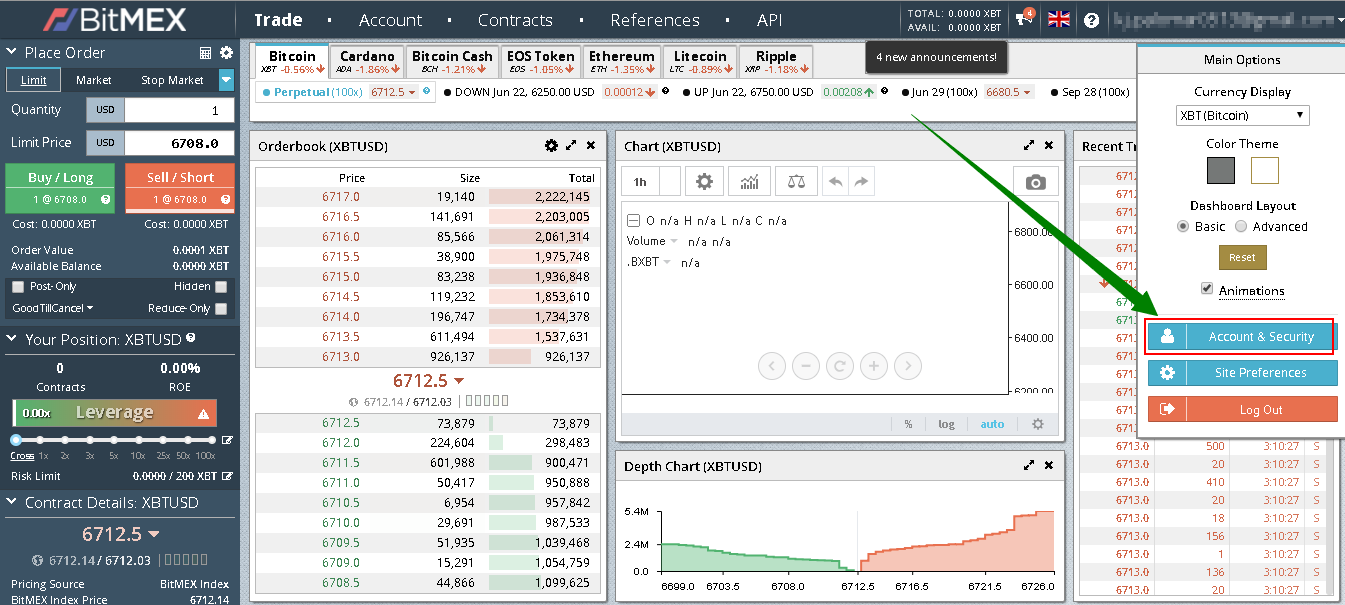Image resolution: width=1345 pixels, height=605 pixels.
Task: Open the chart 1h interval selector
Action: click(640, 182)
